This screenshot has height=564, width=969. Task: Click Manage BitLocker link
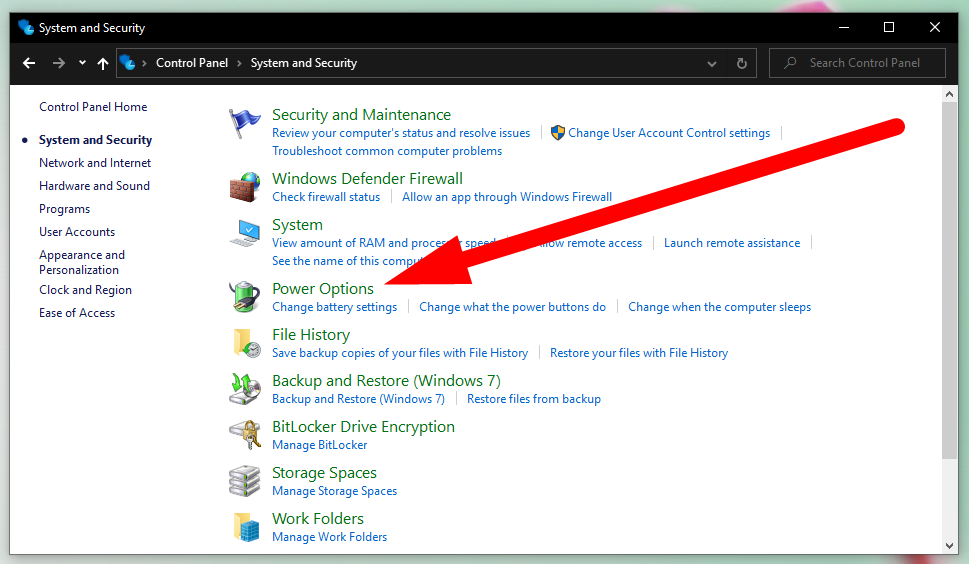(x=319, y=445)
